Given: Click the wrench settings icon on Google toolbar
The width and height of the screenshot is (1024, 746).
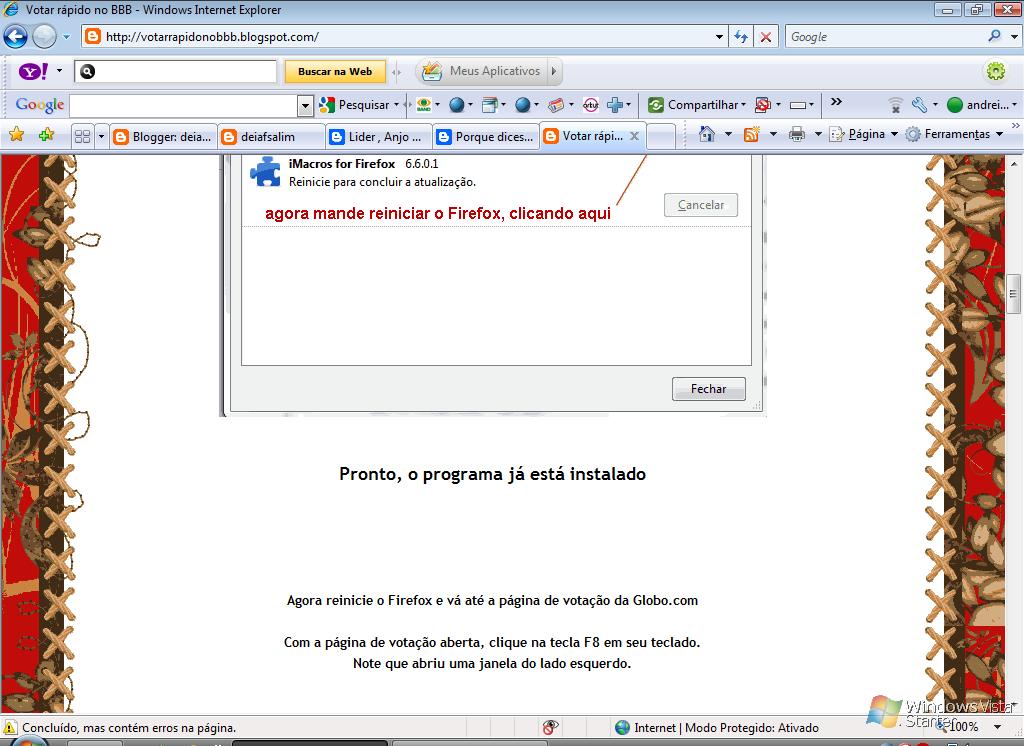Looking at the screenshot, I should tap(920, 105).
